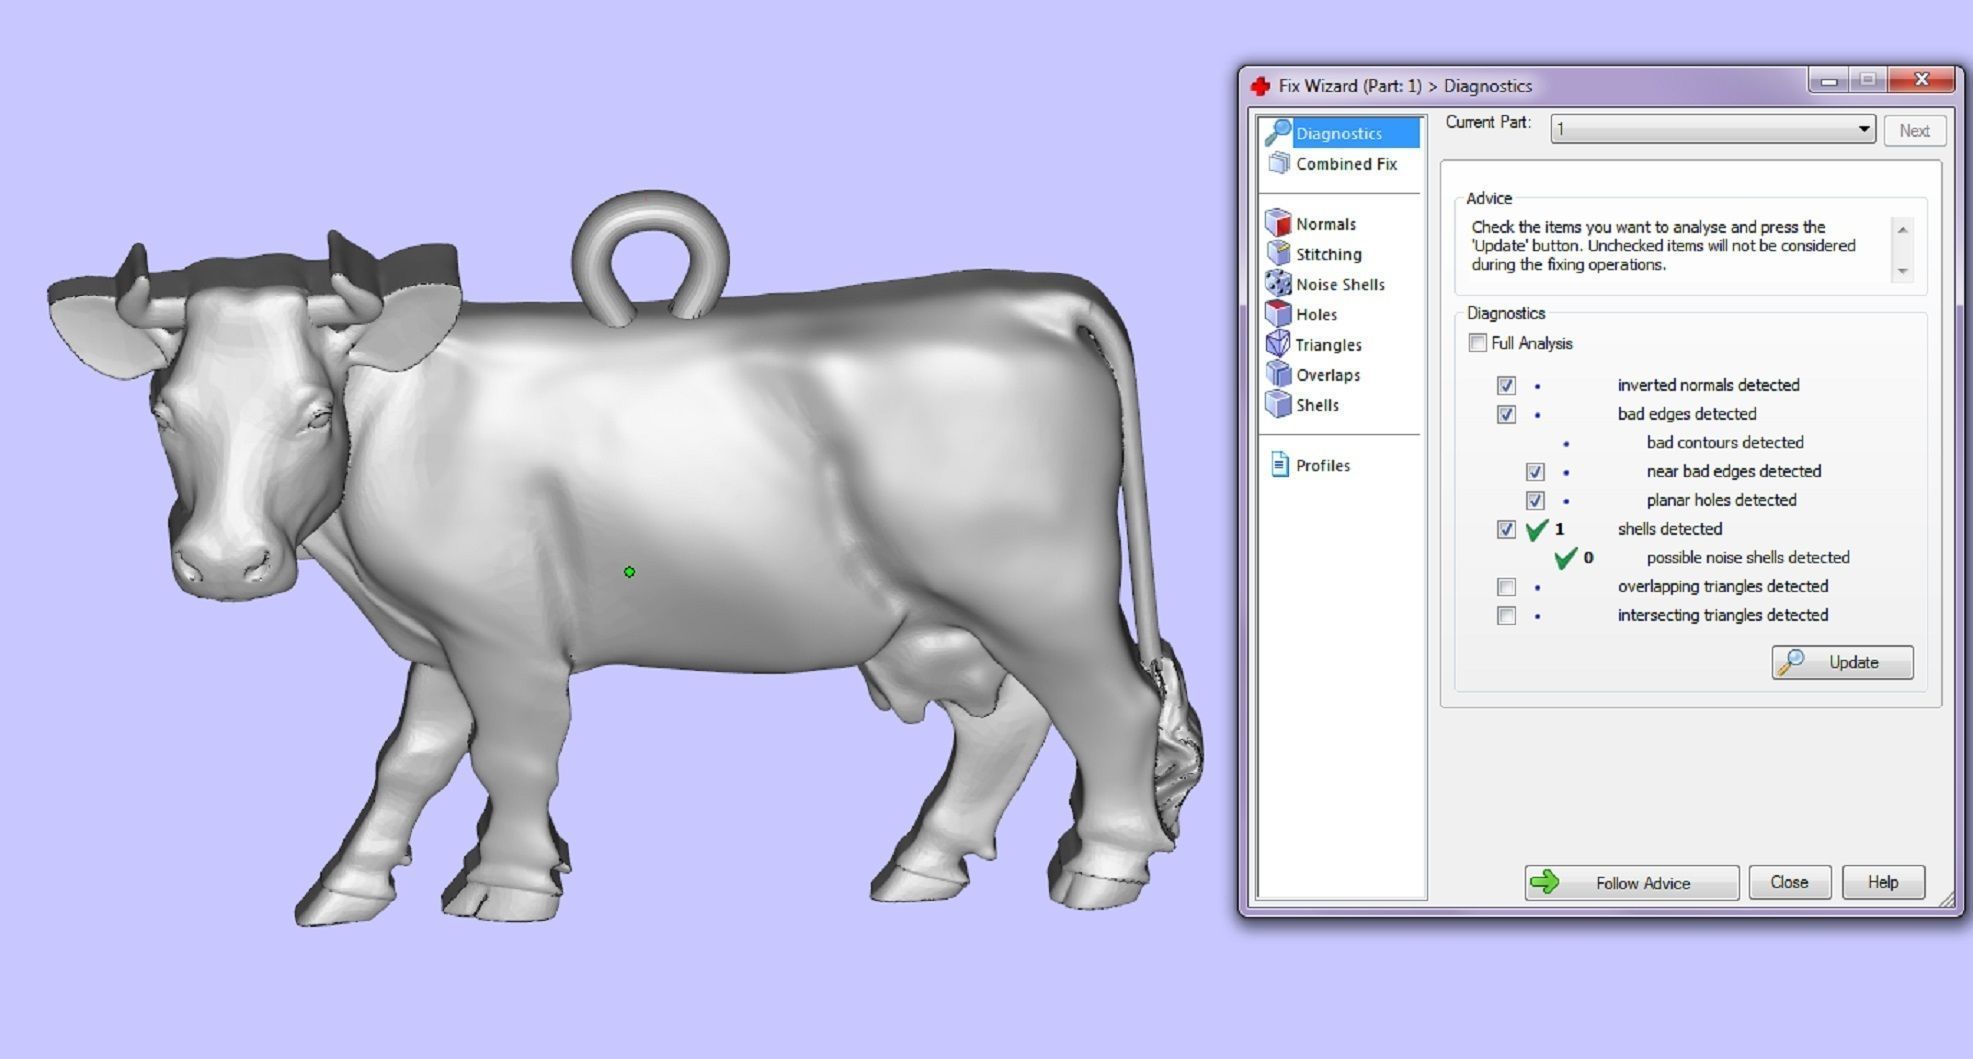Open the Combined Fix page
Viewport: 1973px width, 1059px height.
pyautogui.click(x=1346, y=164)
